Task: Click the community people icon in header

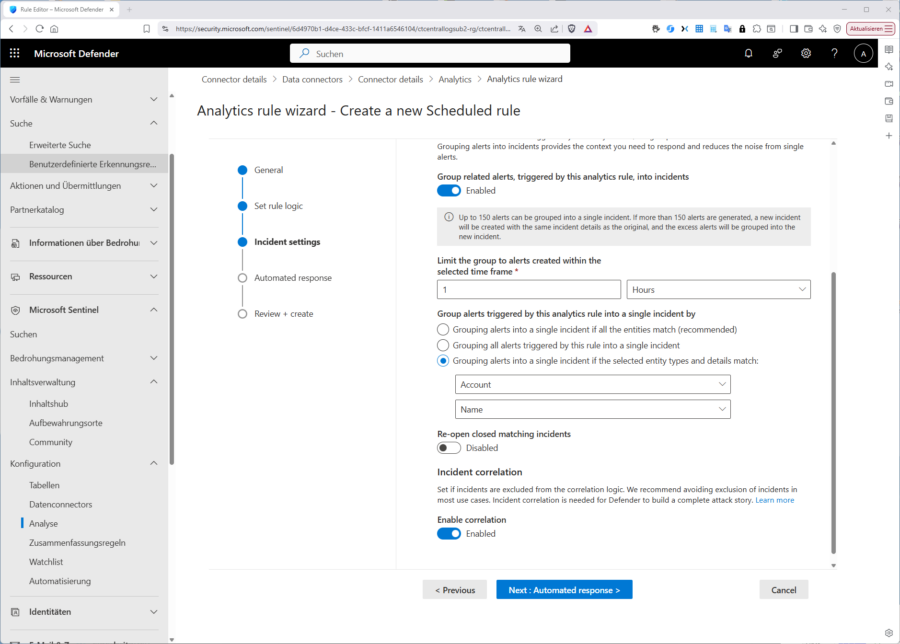Action: tap(777, 53)
